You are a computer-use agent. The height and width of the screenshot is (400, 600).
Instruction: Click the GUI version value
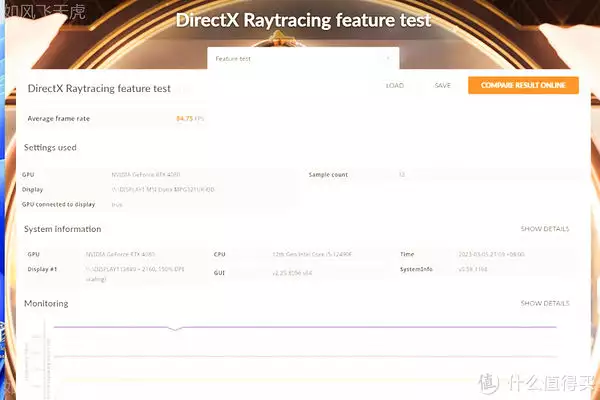(x=292, y=273)
